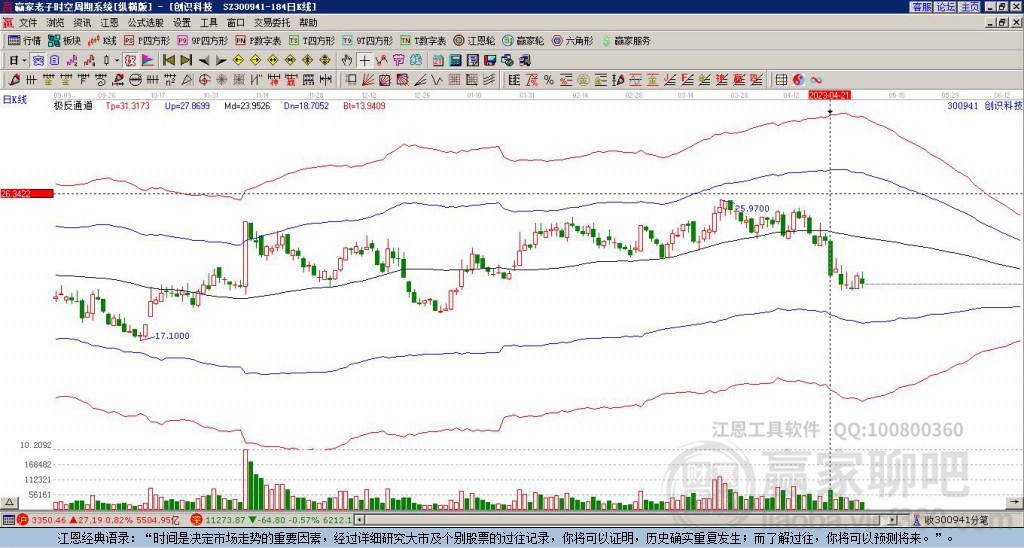Open the P四方形 tool

147,40
